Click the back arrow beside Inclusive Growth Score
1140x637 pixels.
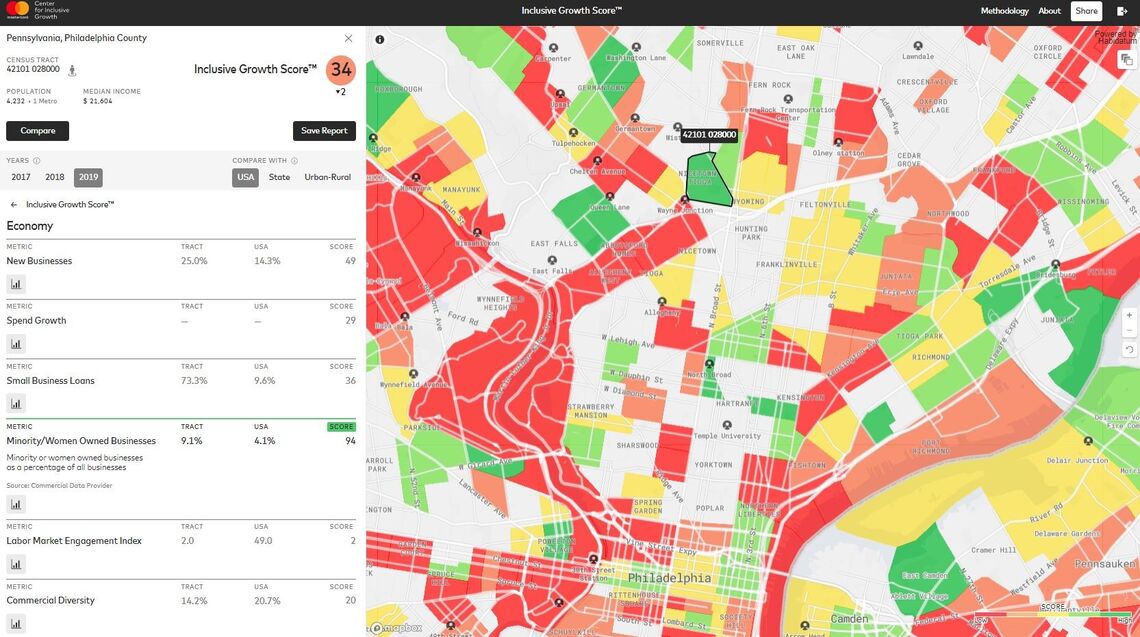[x=14, y=204]
